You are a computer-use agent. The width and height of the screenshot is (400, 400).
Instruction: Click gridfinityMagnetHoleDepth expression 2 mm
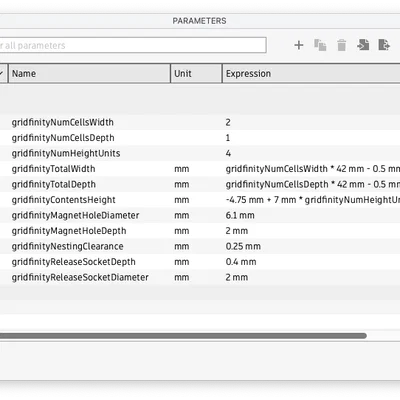coord(237,231)
